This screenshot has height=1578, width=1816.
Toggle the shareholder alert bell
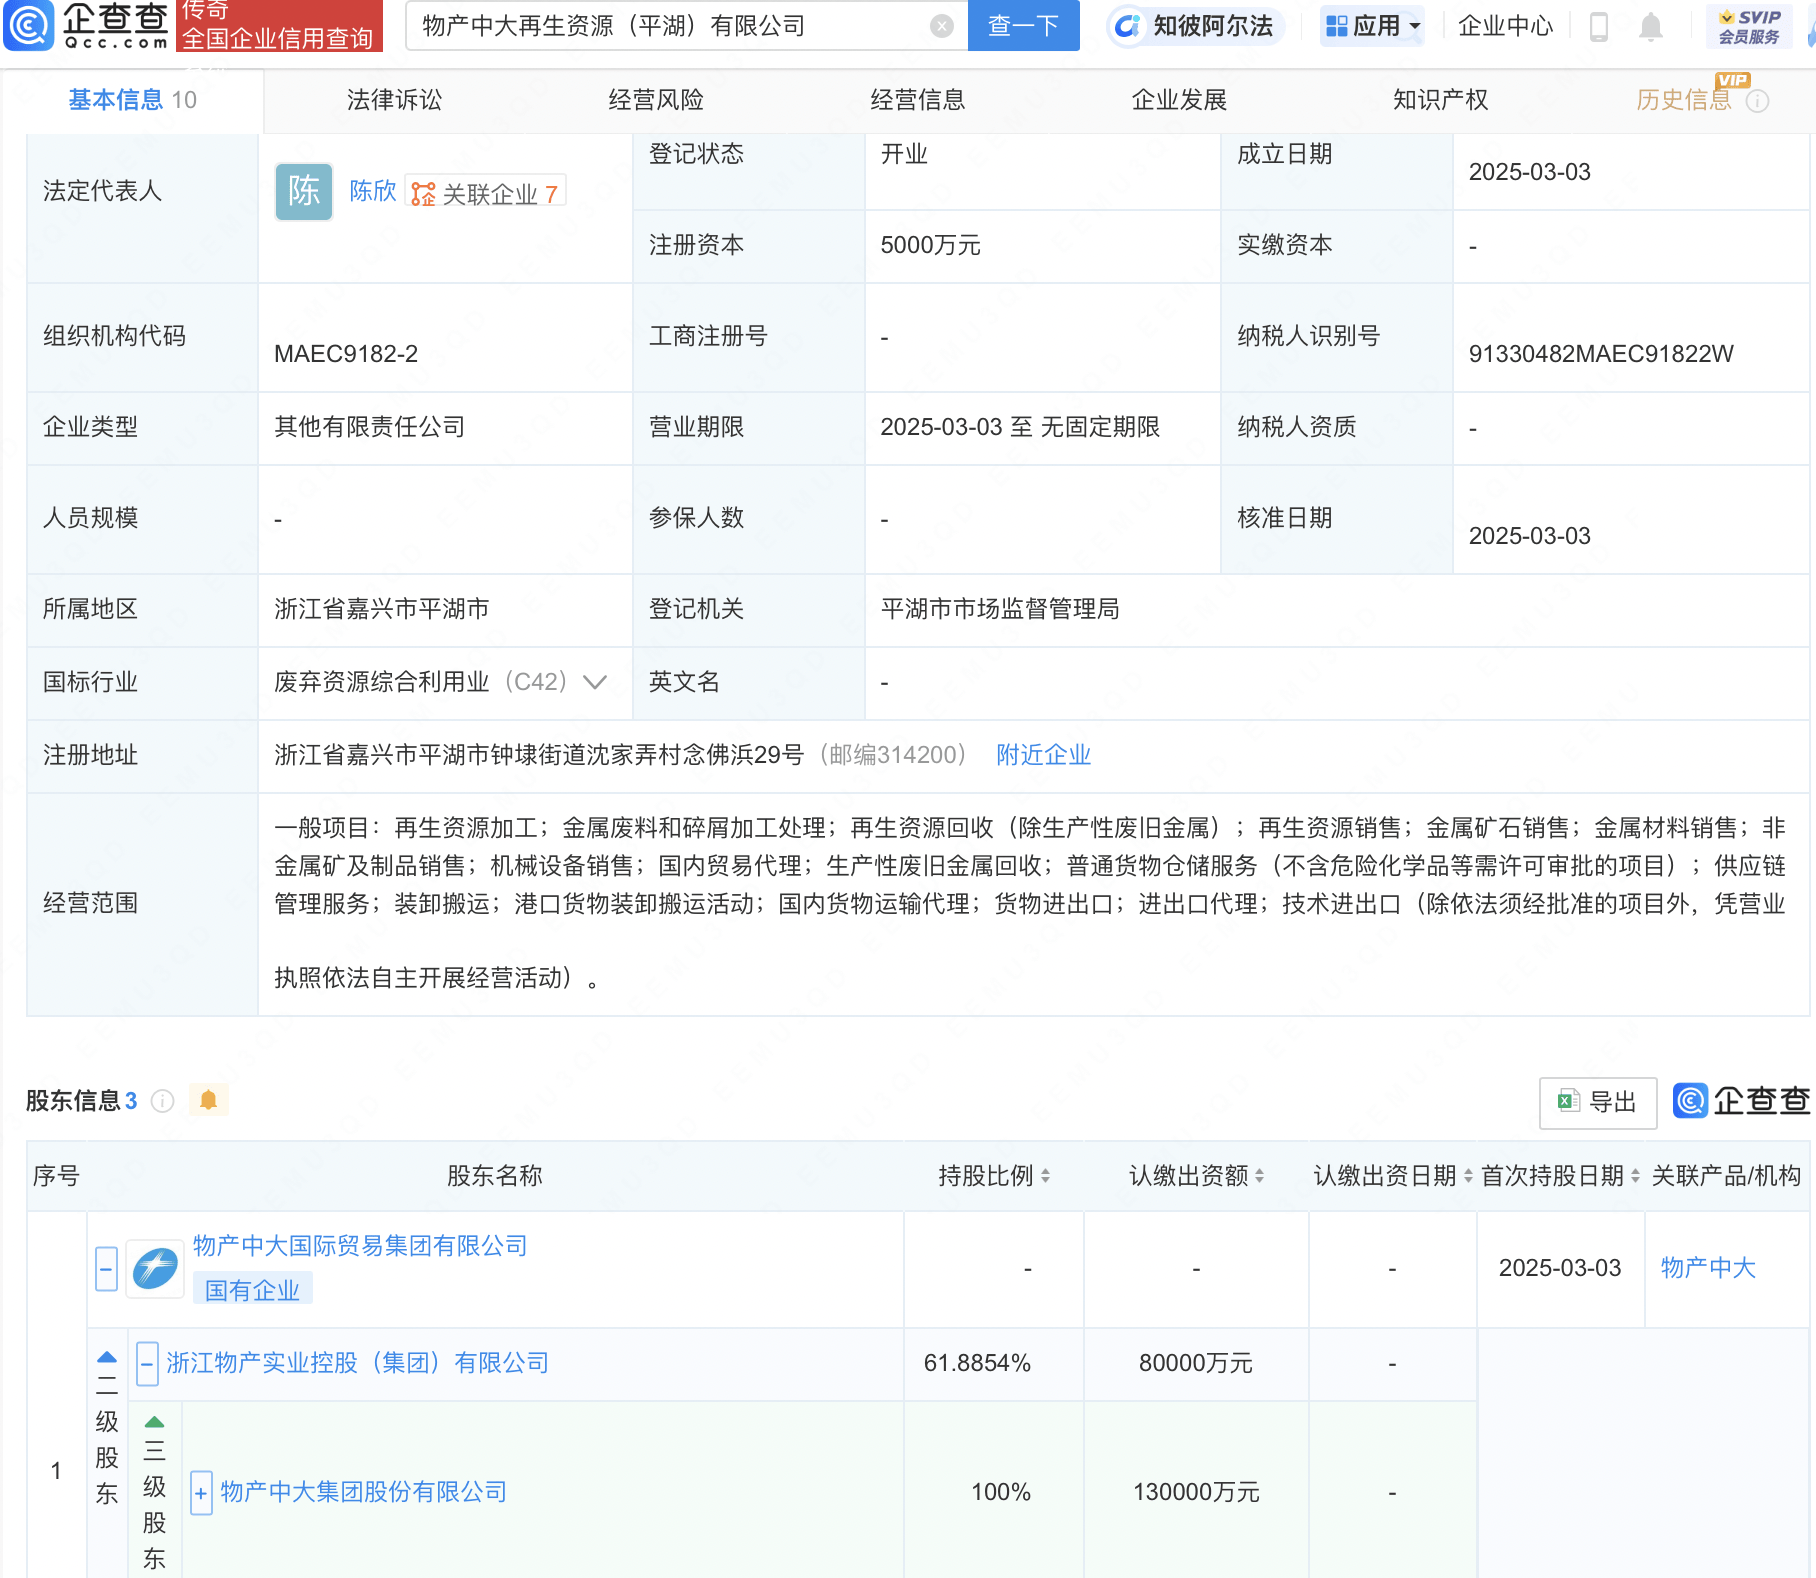click(208, 1100)
